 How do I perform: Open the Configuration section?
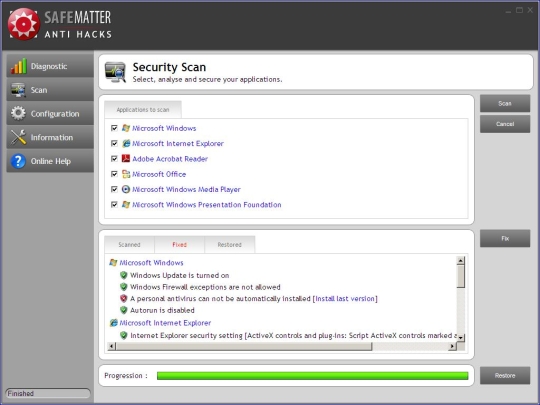[x=50, y=113]
